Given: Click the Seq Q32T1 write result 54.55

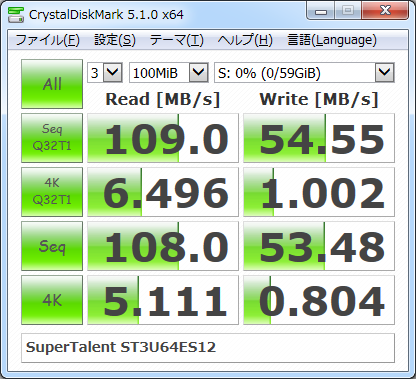Looking at the screenshot, I should [x=319, y=138].
